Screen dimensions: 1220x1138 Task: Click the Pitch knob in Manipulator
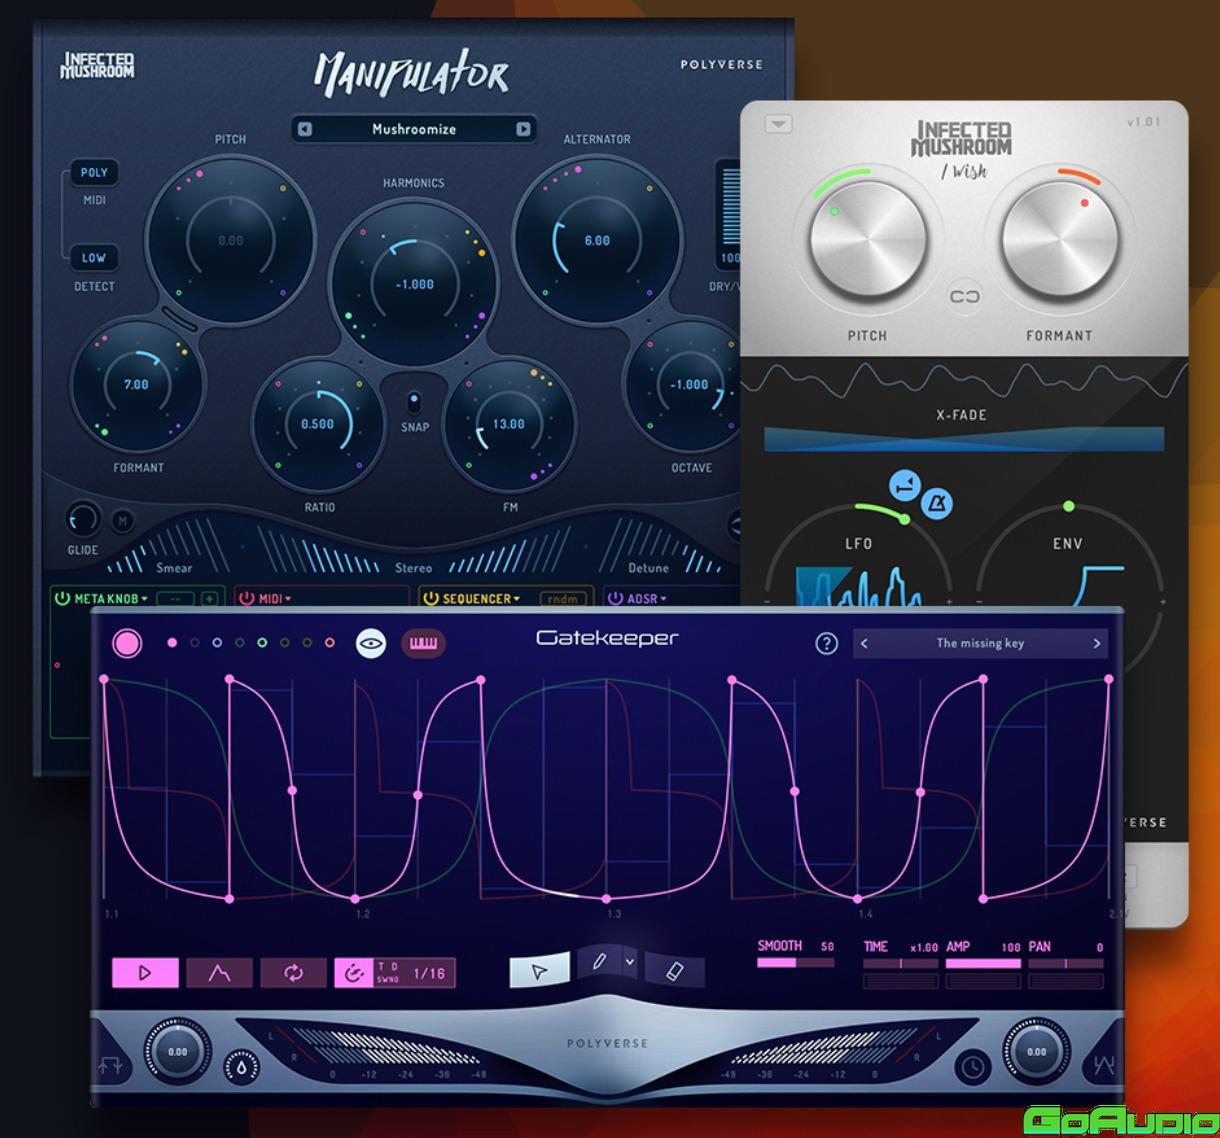click(x=231, y=240)
